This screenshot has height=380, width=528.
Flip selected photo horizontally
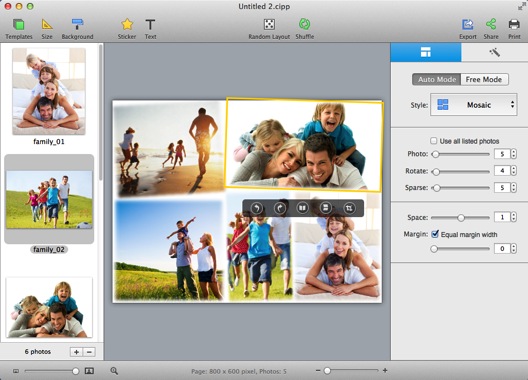tap(302, 208)
